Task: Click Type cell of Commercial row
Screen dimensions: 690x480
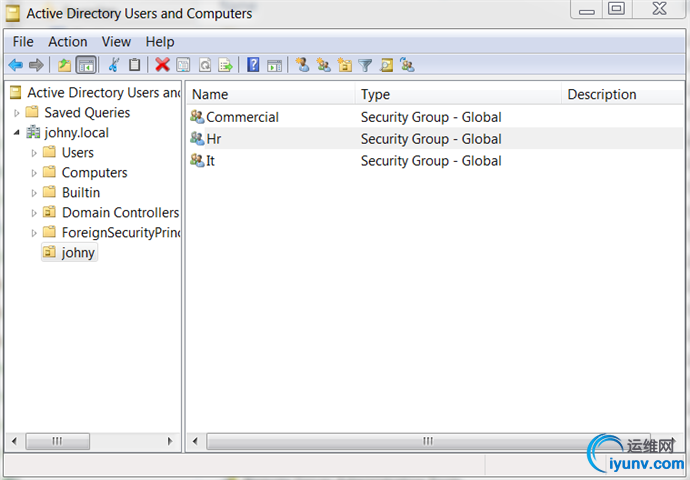Action: click(431, 117)
